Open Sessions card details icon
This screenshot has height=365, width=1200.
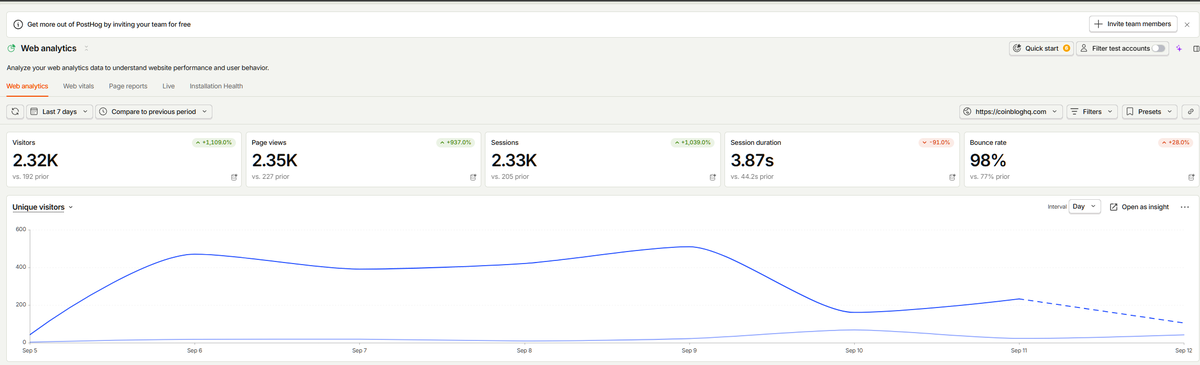point(713,177)
